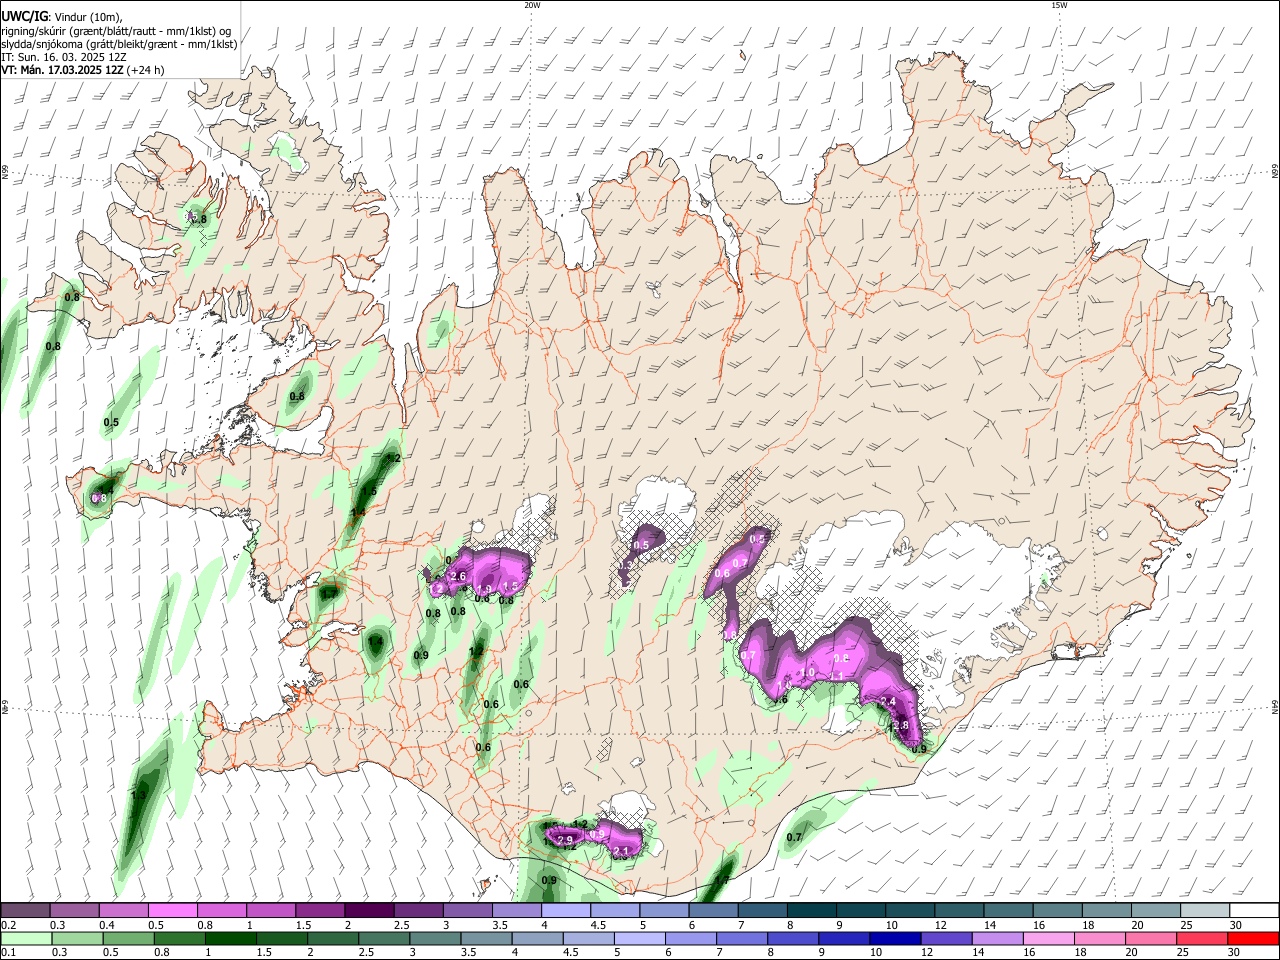Click the 2.9 precipitation value on the map
Image resolution: width=1280 pixels, height=960 pixels.
pyautogui.click(x=564, y=840)
